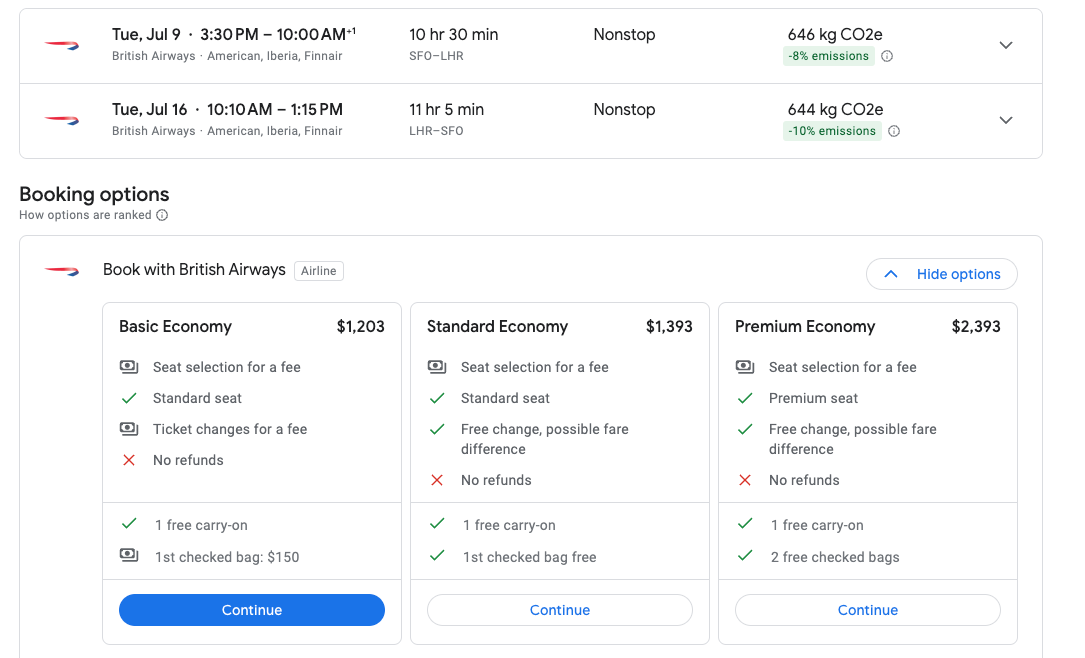
Task: Click info icon beside -10% emissions badge
Action: (x=894, y=131)
